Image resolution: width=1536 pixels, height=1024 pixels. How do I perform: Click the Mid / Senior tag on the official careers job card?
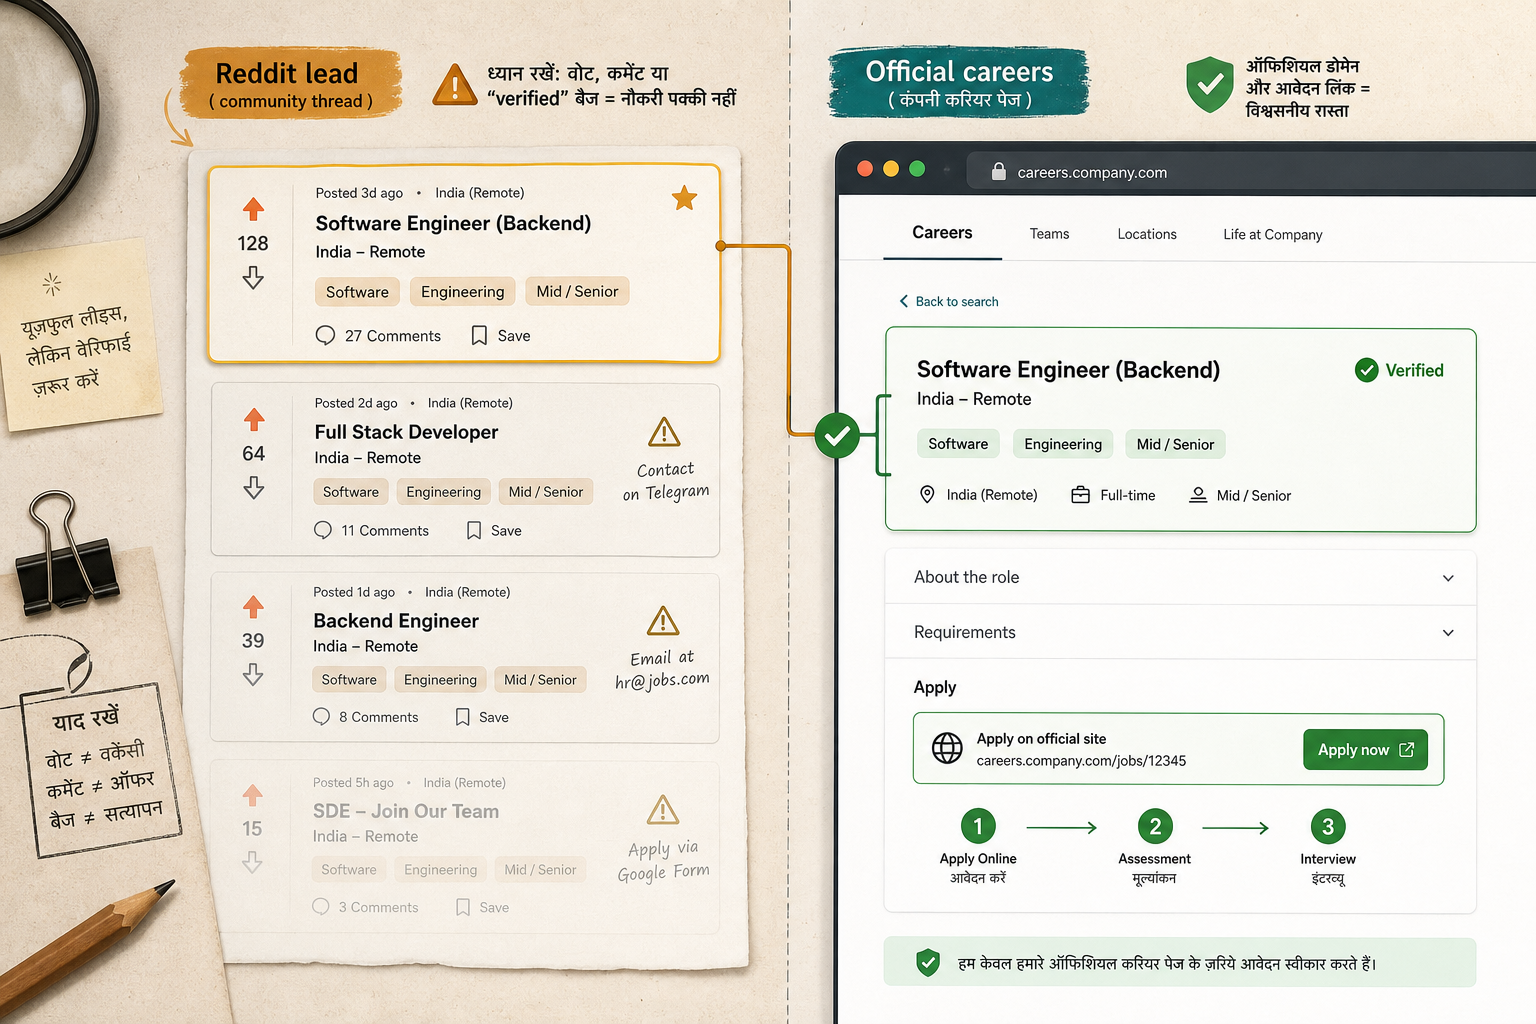(x=1175, y=444)
